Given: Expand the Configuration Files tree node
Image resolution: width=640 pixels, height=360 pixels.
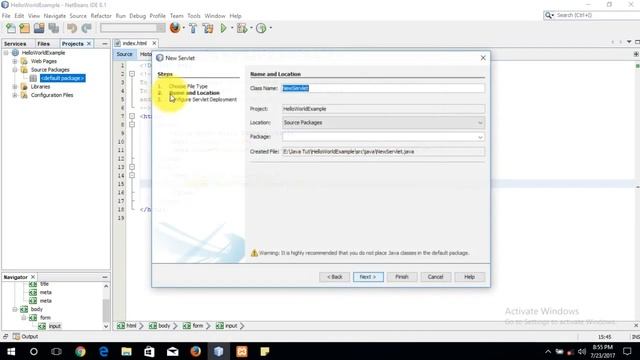Looking at the screenshot, I should tap(15, 95).
